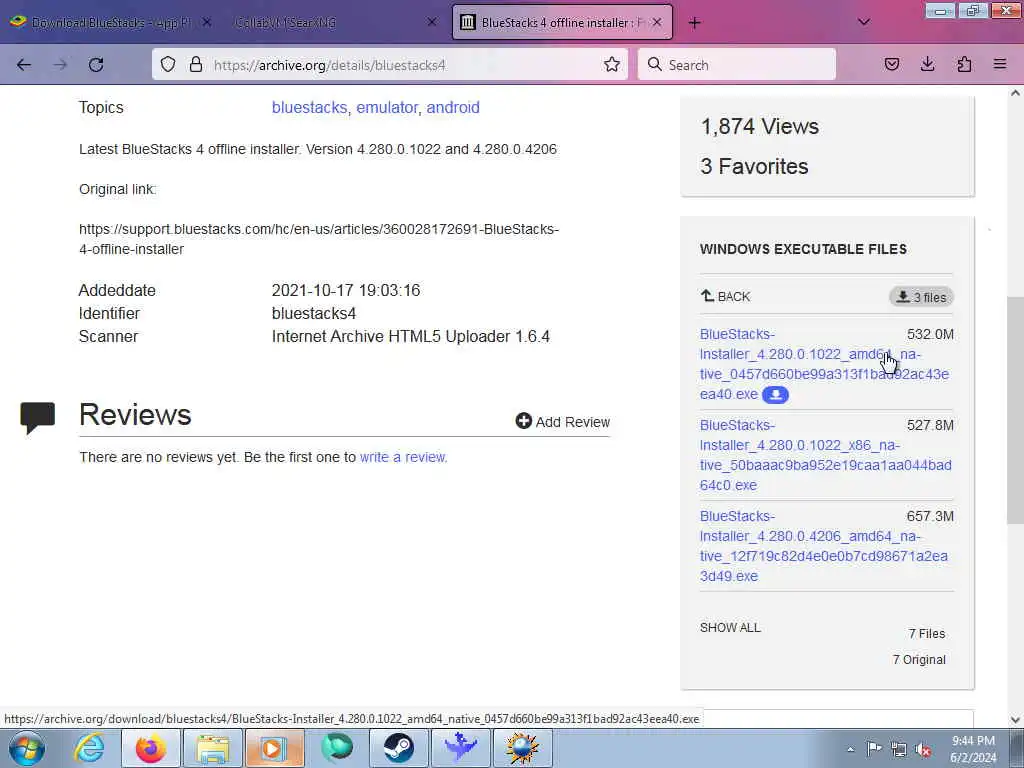Close the CollabVM SearXNG tab
The width and height of the screenshot is (1024, 768).
pyautogui.click(x=432, y=22)
